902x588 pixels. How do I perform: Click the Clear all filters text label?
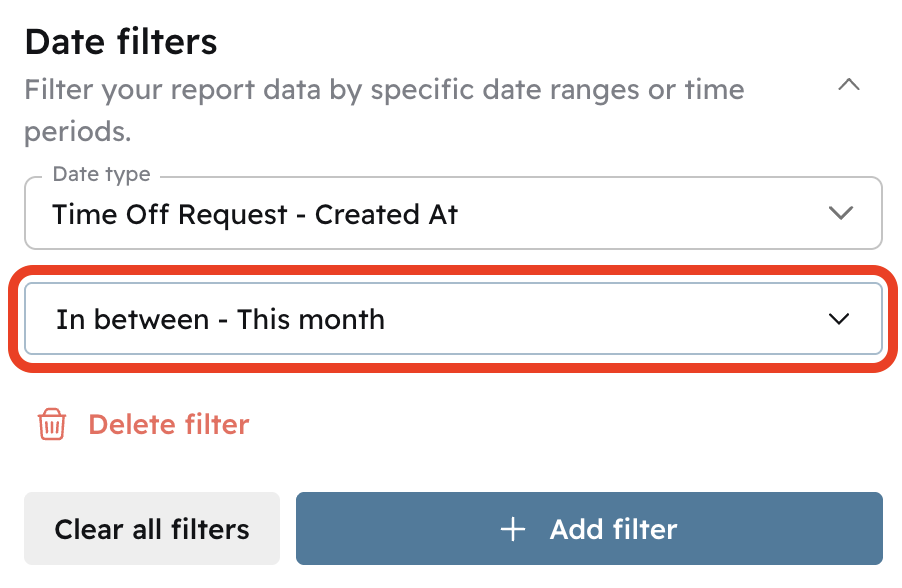click(152, 529)
